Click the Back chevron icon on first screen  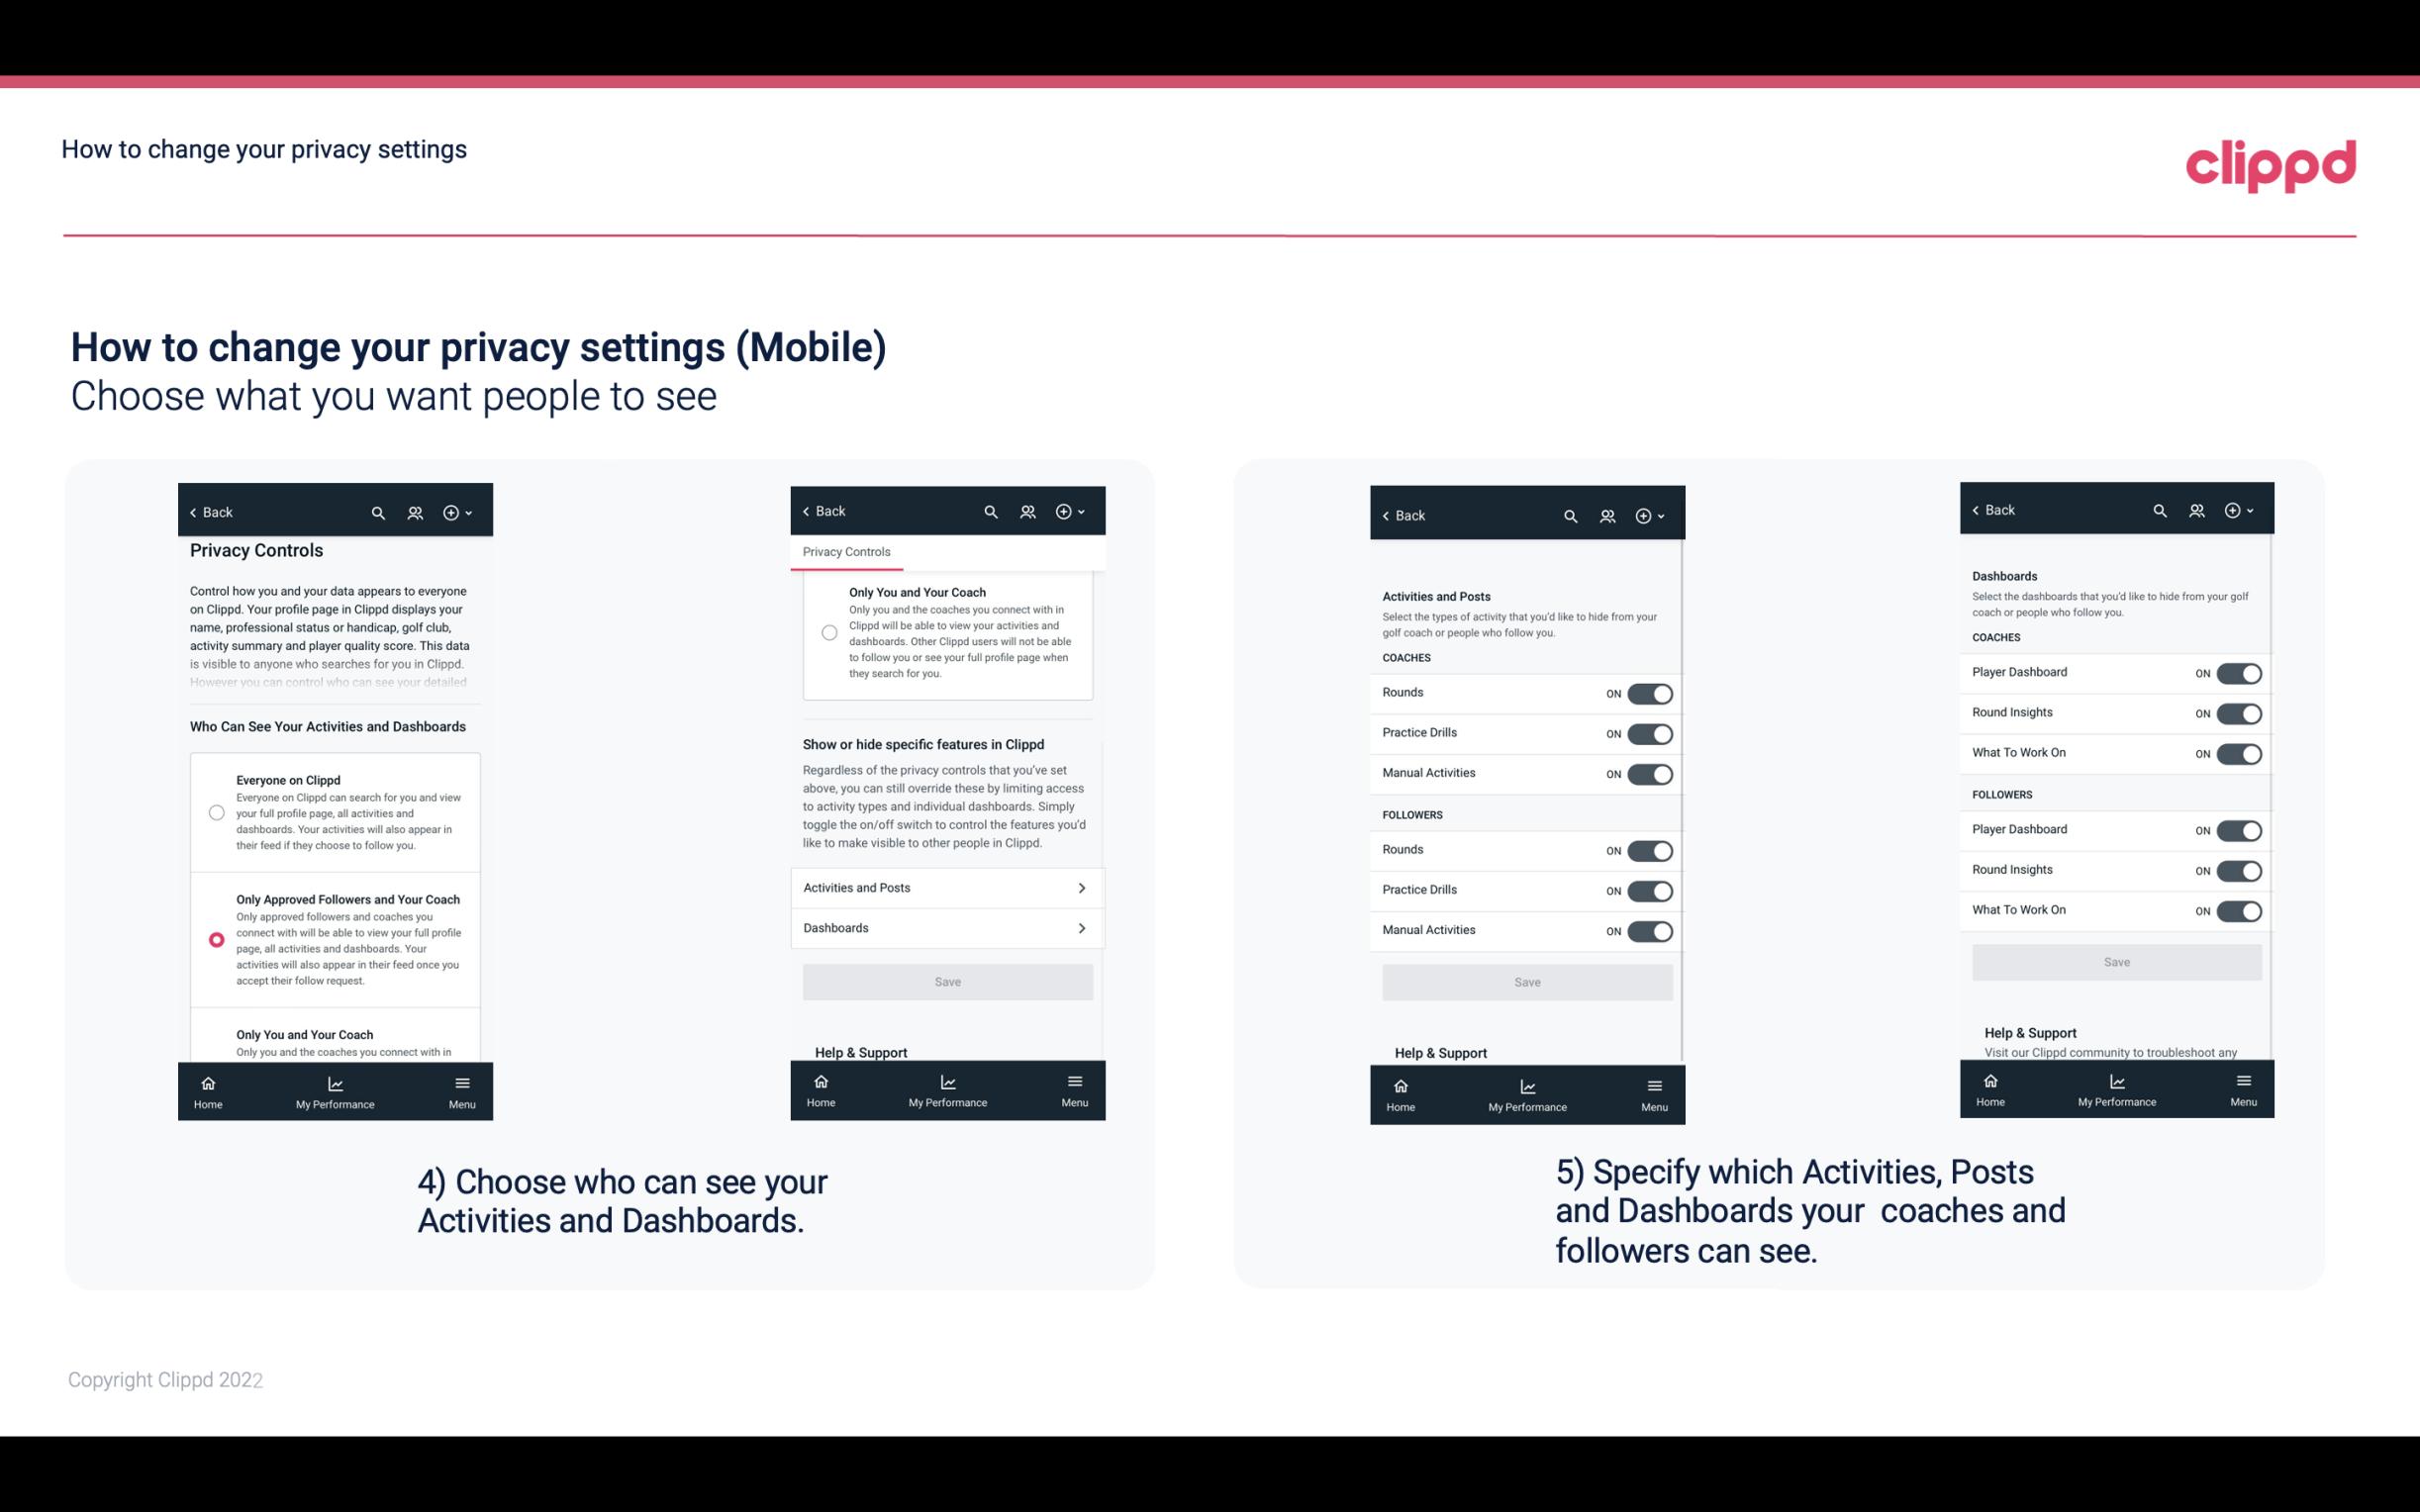(x=193, y=513)
